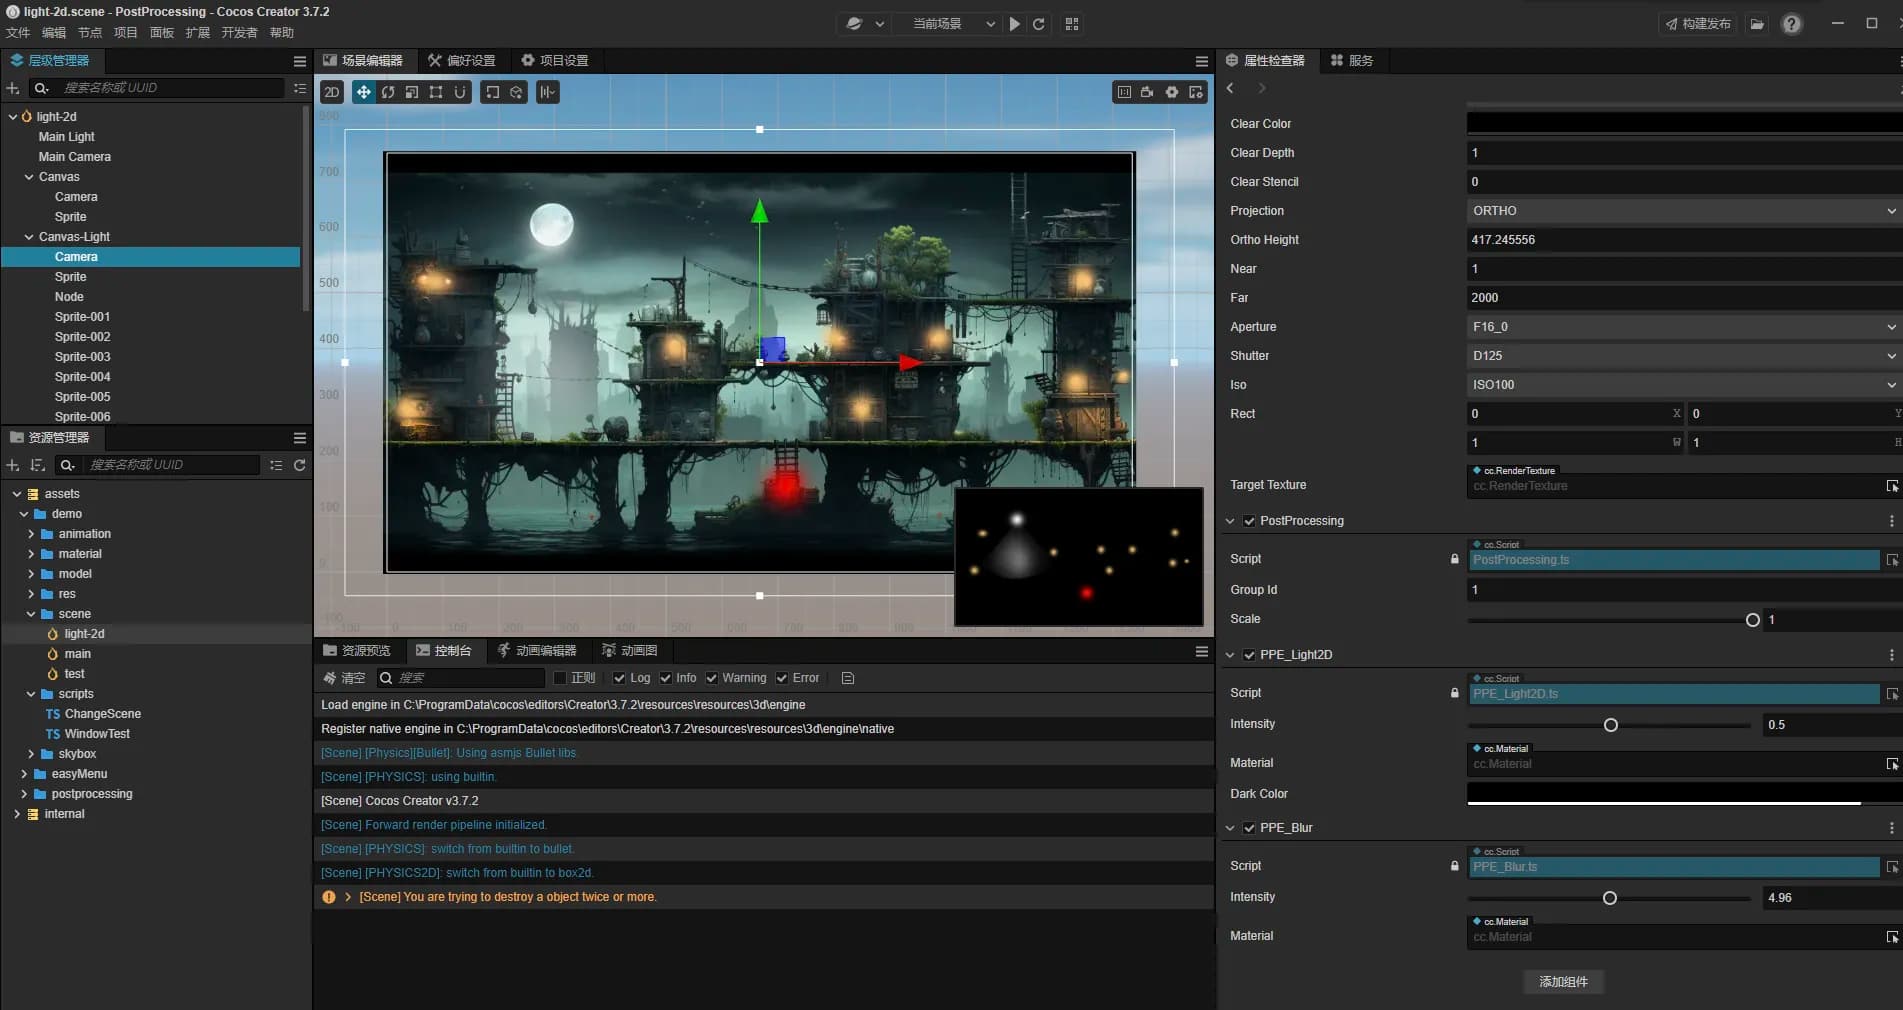Collapse the PPE_Blur component section
The width and height of the screenshot is (1903, 1010).
(x=1230, y=828)
